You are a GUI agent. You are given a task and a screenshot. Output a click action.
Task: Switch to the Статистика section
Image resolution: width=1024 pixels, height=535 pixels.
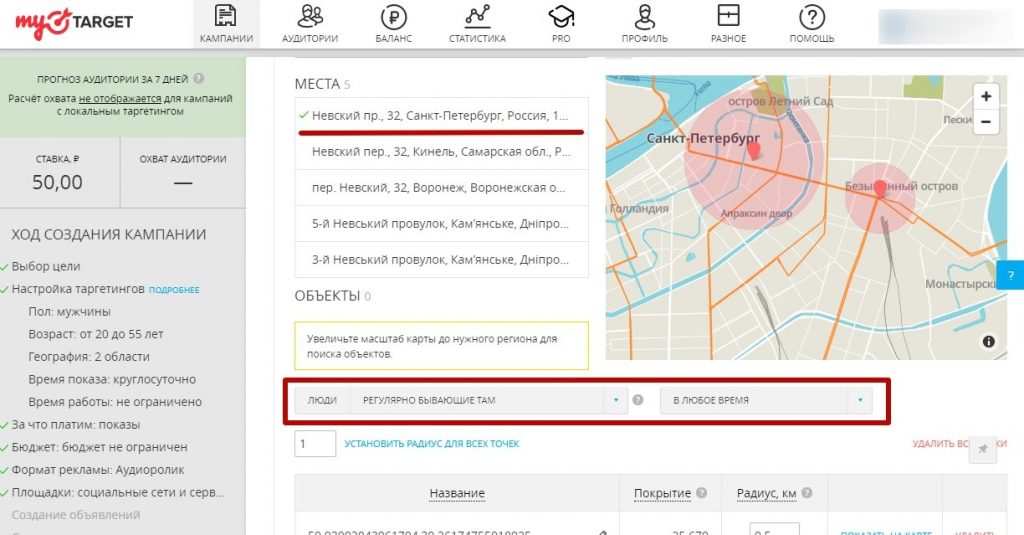tap(477, 24)
